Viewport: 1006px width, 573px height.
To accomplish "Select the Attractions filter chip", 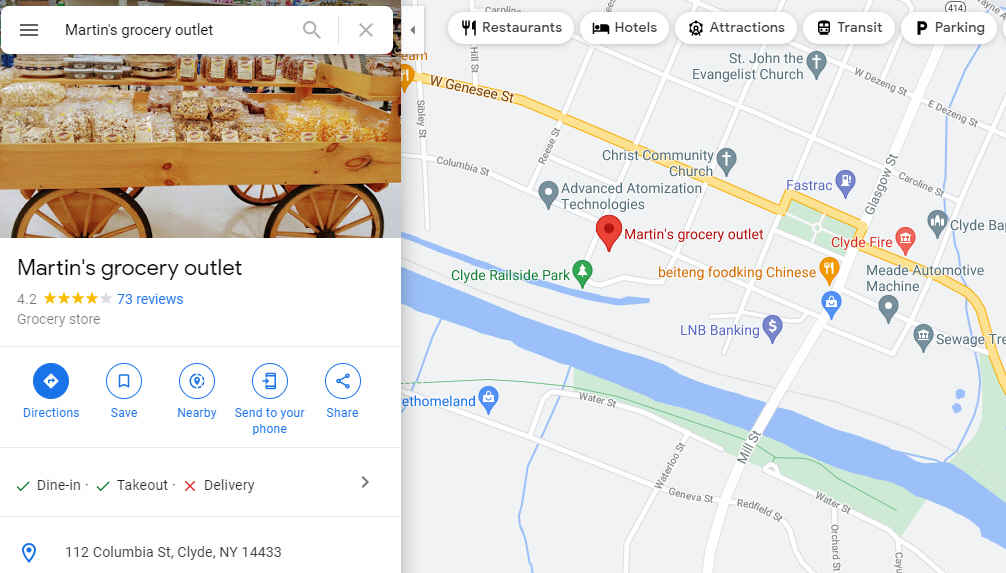I will click(x=736, y=28).
